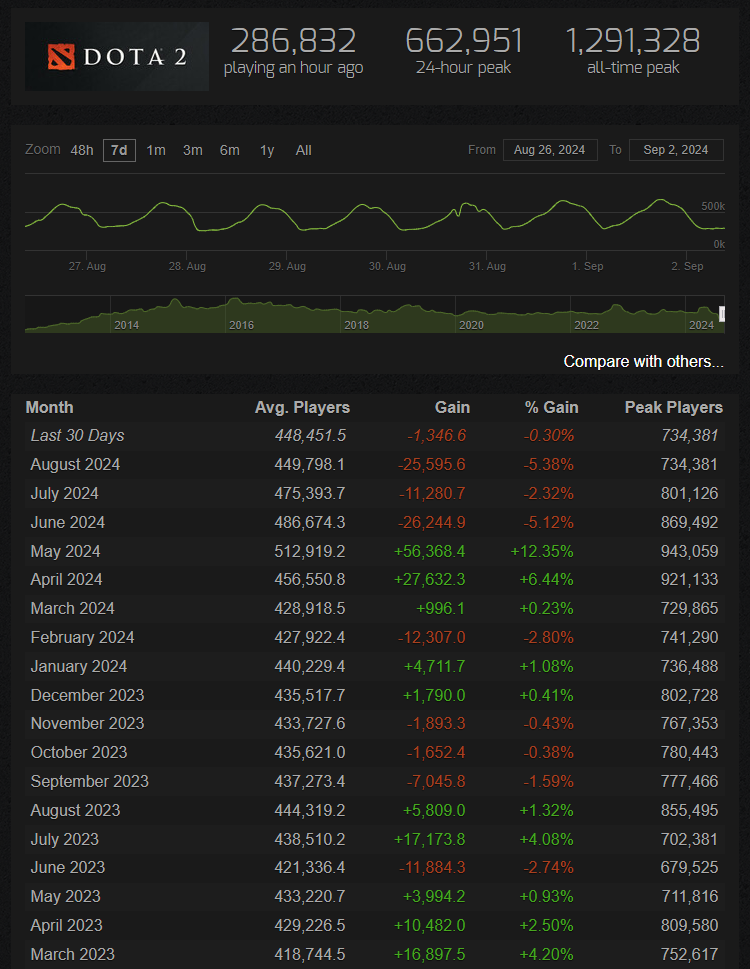Click the 855,495 peak players value
The height and width of the screenshot is (969, 750).
[x=689, y=810]
